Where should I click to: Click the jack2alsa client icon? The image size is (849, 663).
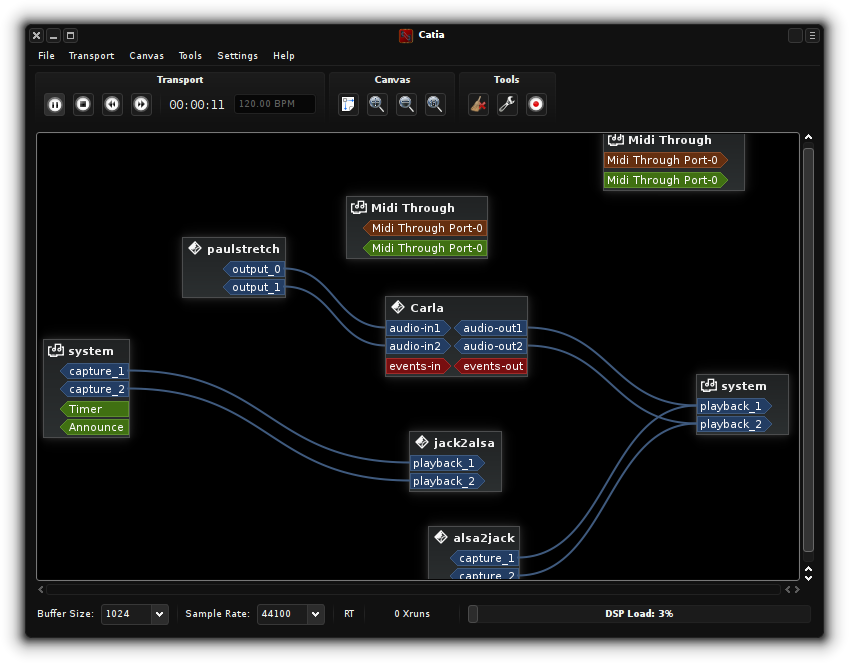[422, 443]
